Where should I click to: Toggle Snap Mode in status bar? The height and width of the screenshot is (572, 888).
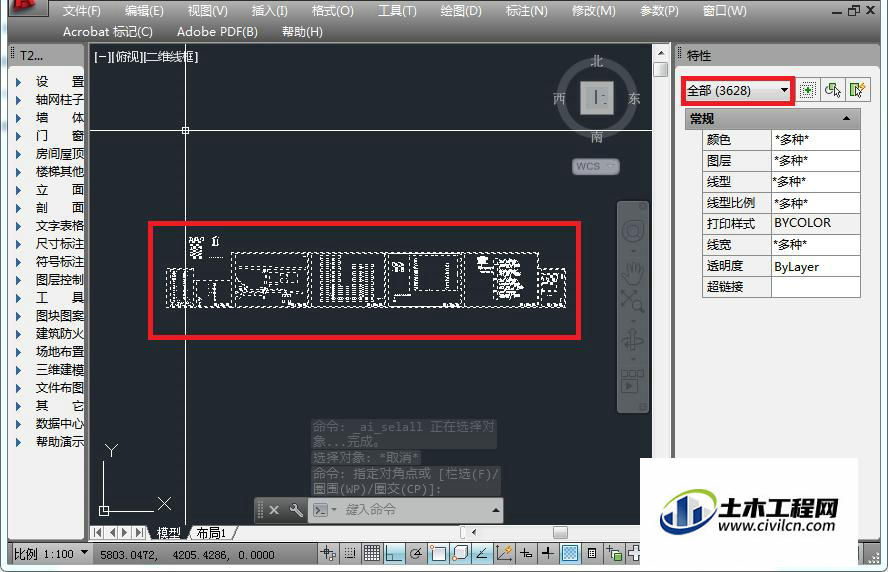350,553
